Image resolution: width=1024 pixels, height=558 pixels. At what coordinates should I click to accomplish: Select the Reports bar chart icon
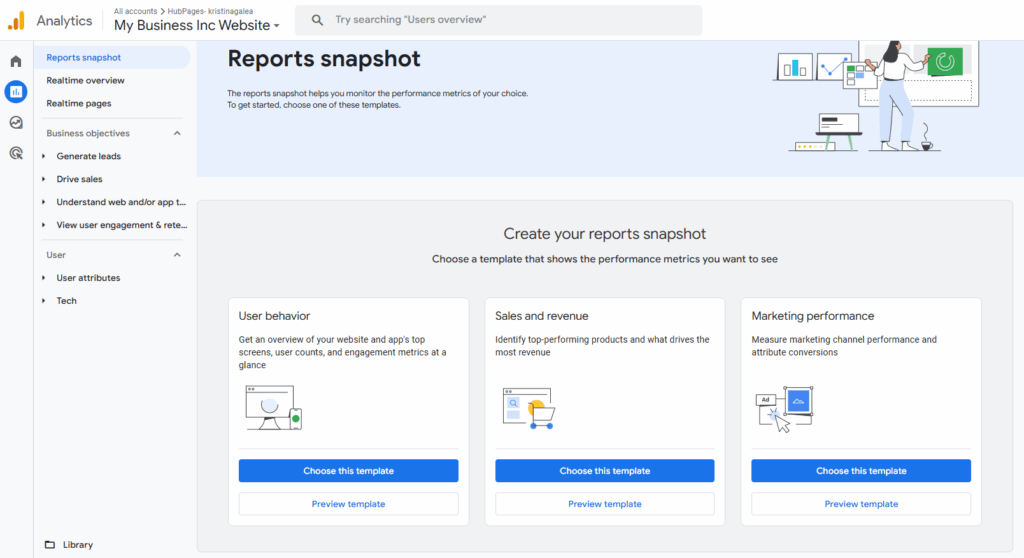(x=16, y=91)
